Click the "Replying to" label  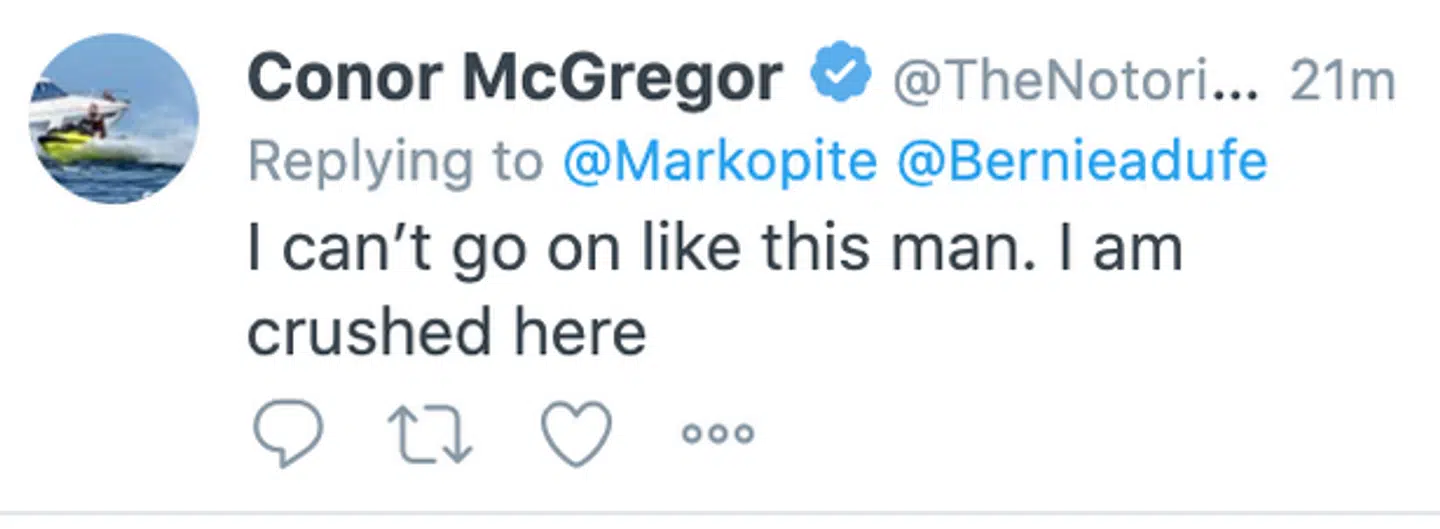tap(396, 163)
